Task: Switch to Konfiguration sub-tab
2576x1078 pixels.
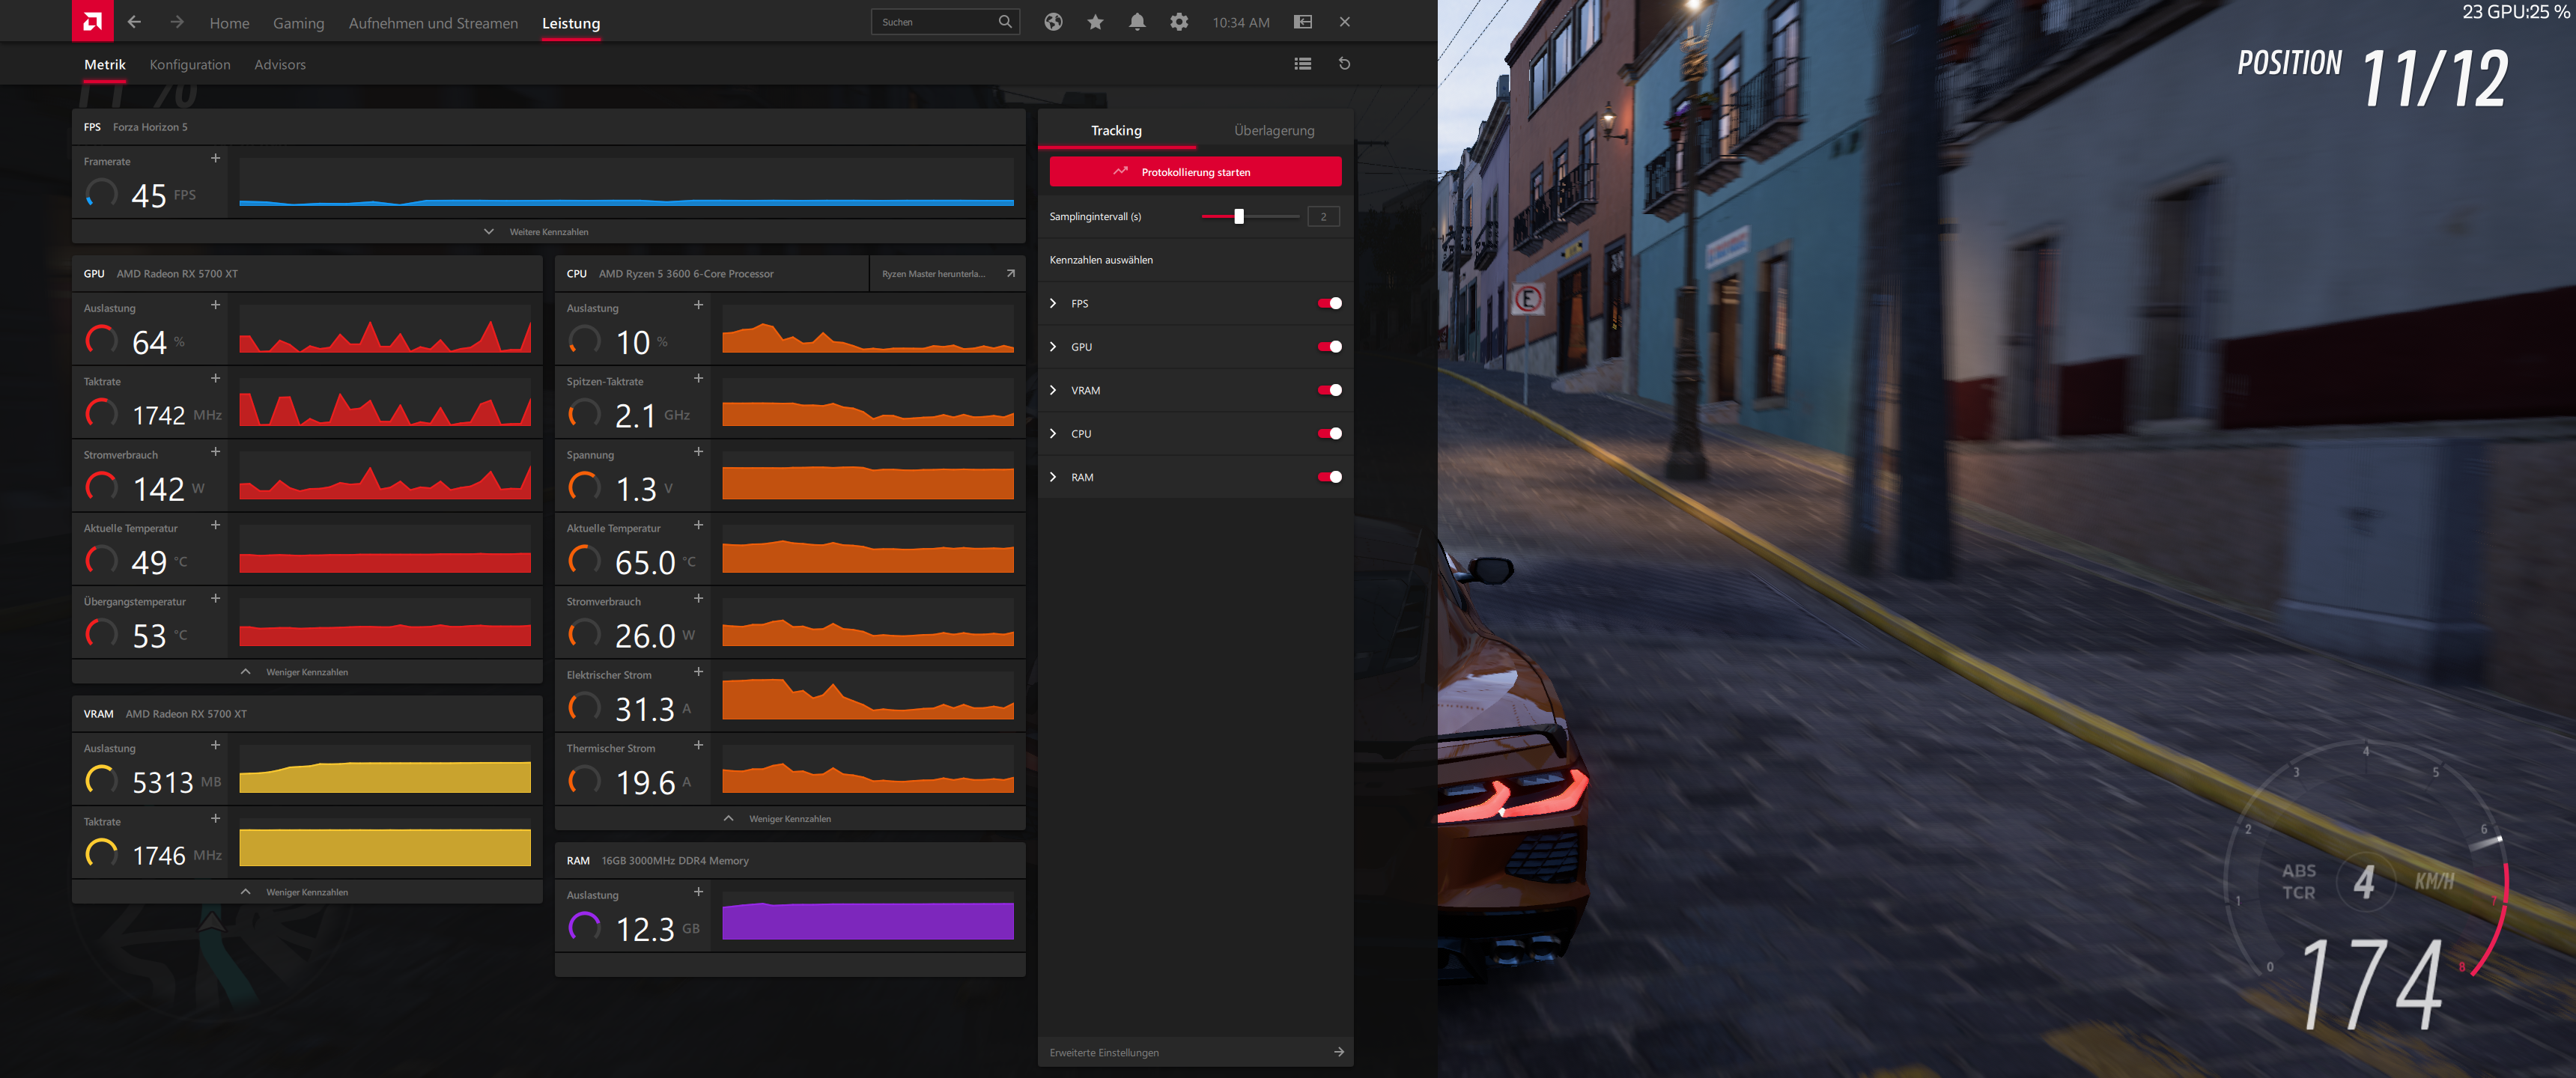Action: click(x=190, y=64)
